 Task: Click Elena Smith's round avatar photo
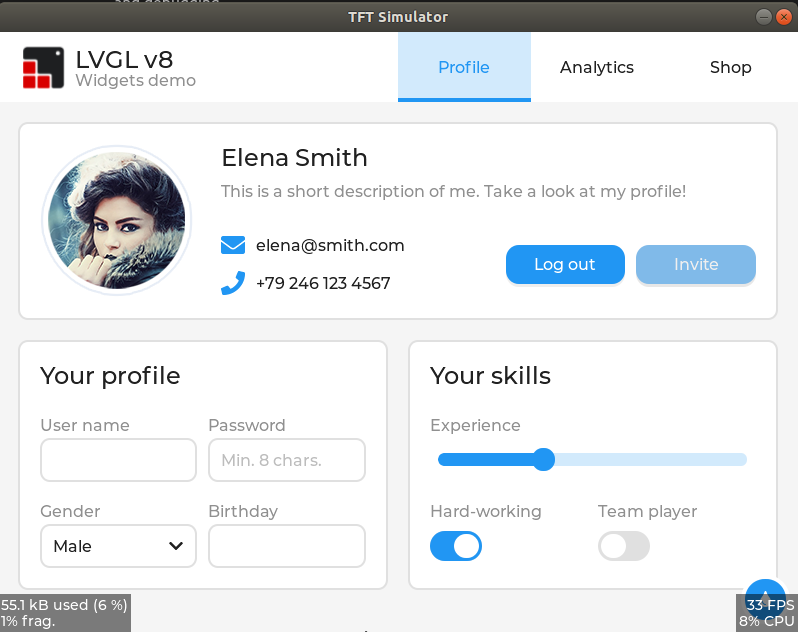117,220
